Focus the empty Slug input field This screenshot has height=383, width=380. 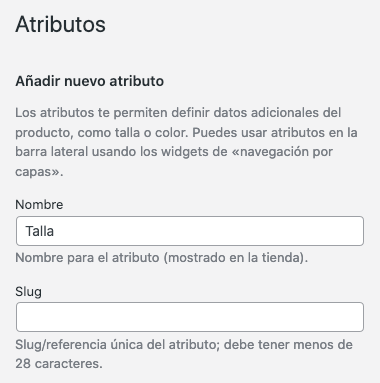[190, 317]
